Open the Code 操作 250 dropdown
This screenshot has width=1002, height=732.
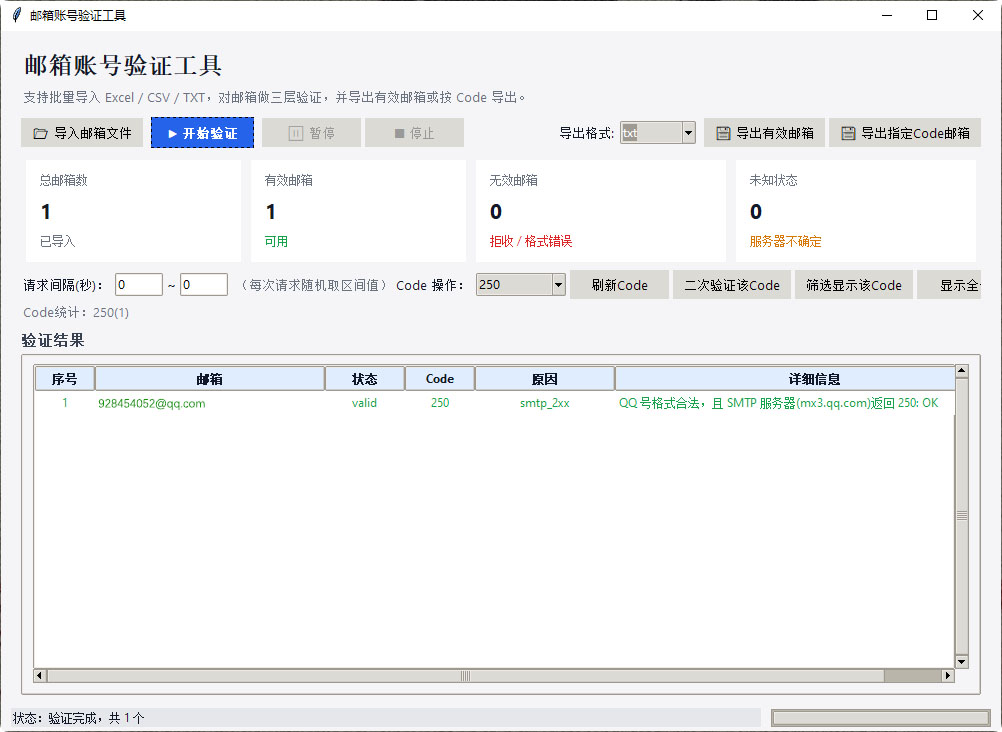pos(558,284)
